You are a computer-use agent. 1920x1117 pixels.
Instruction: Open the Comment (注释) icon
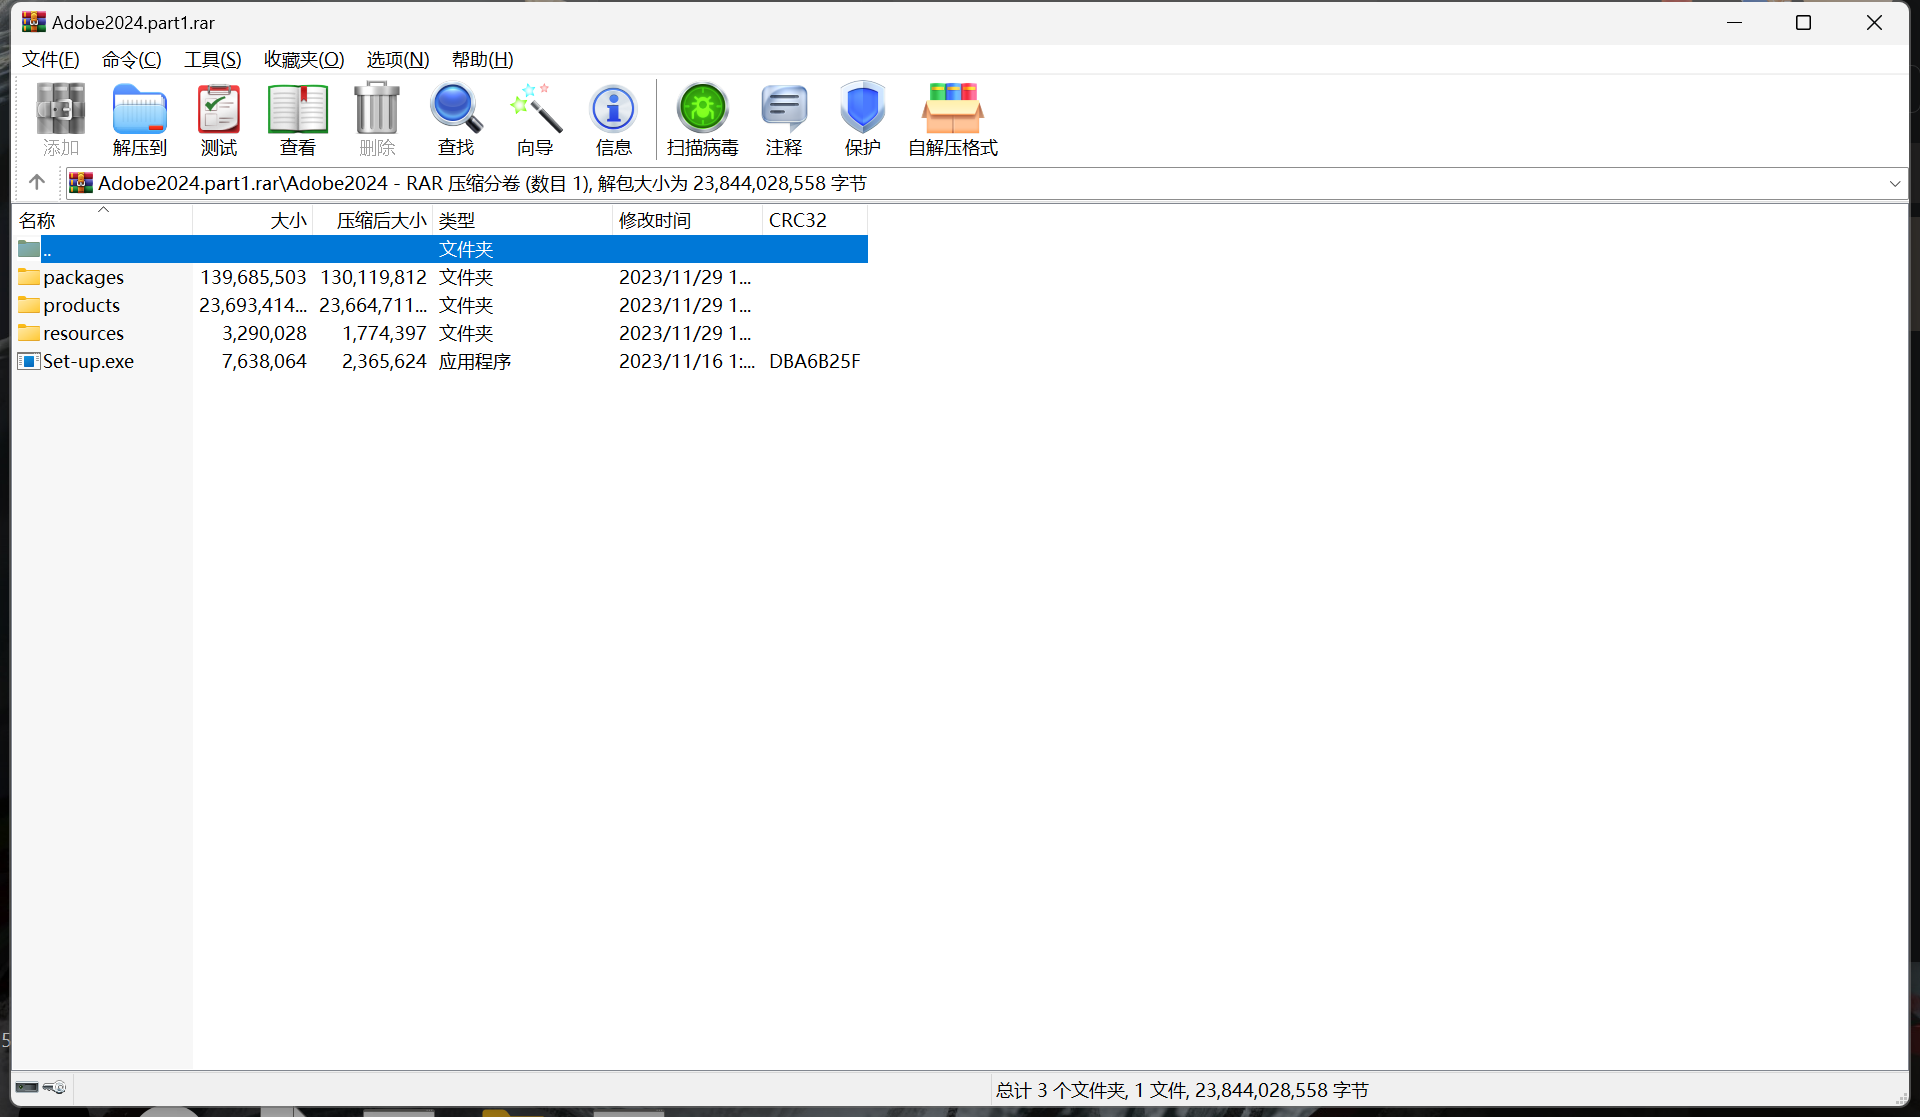click(784, 119)
